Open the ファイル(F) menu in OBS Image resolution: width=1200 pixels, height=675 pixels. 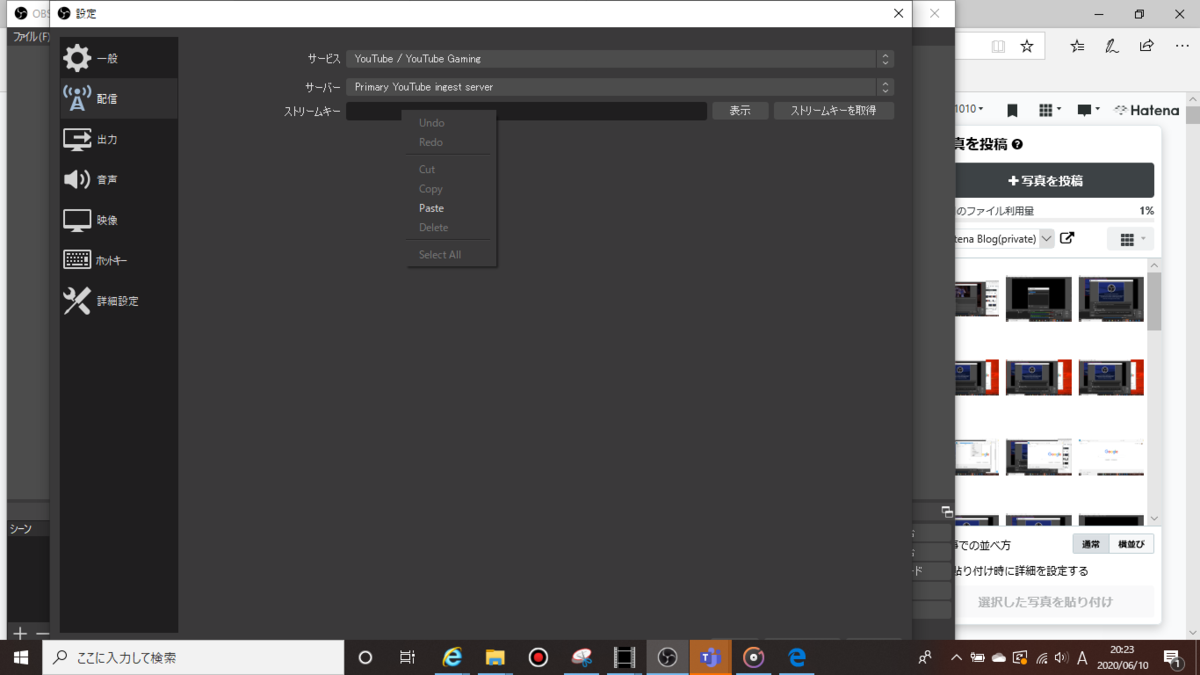click(30, 37)
